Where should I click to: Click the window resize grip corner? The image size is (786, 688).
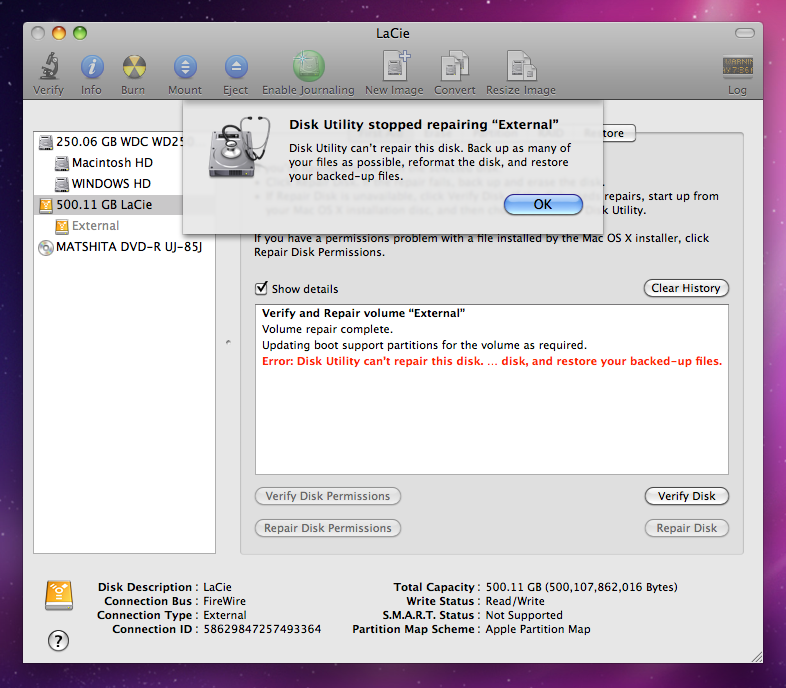pos(757,657)
